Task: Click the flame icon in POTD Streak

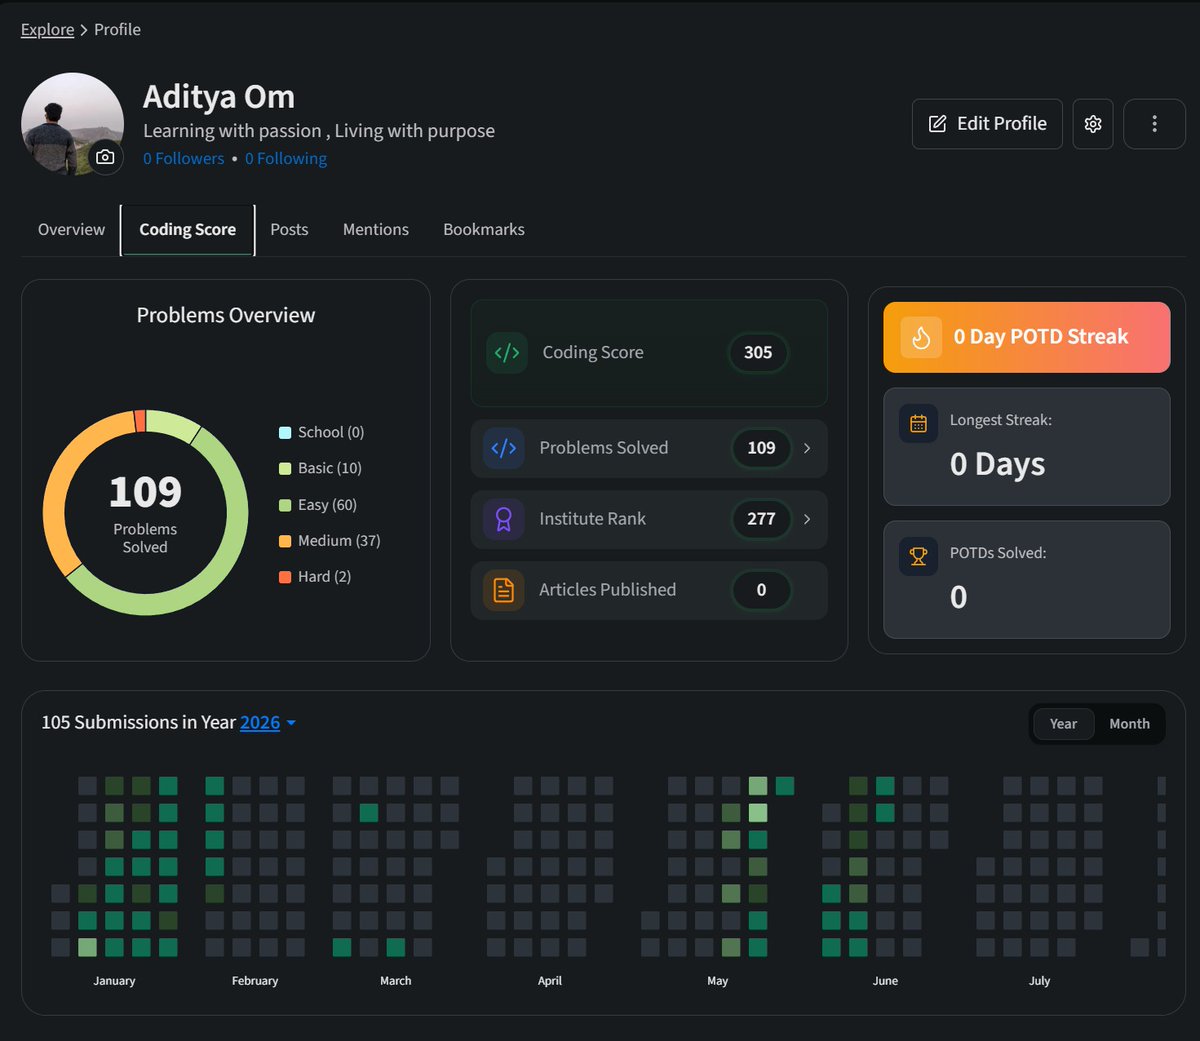Action: point(921,337)
